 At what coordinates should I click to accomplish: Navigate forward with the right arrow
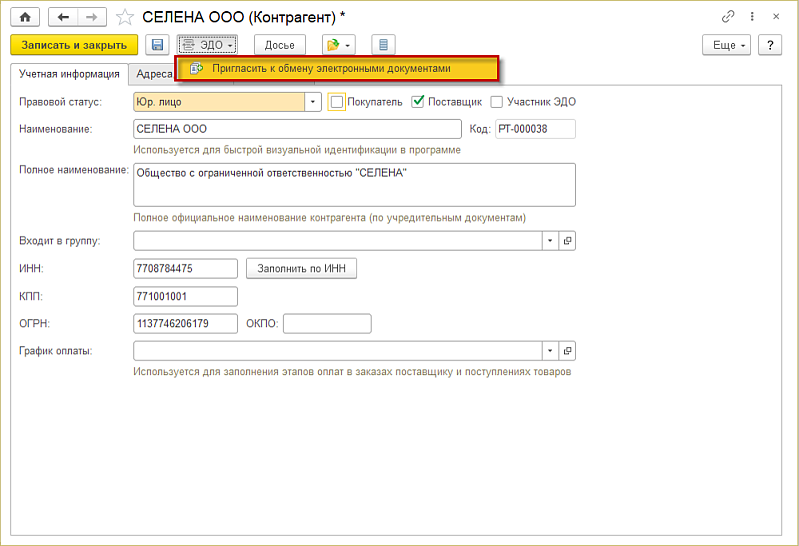tap(92, 17)
